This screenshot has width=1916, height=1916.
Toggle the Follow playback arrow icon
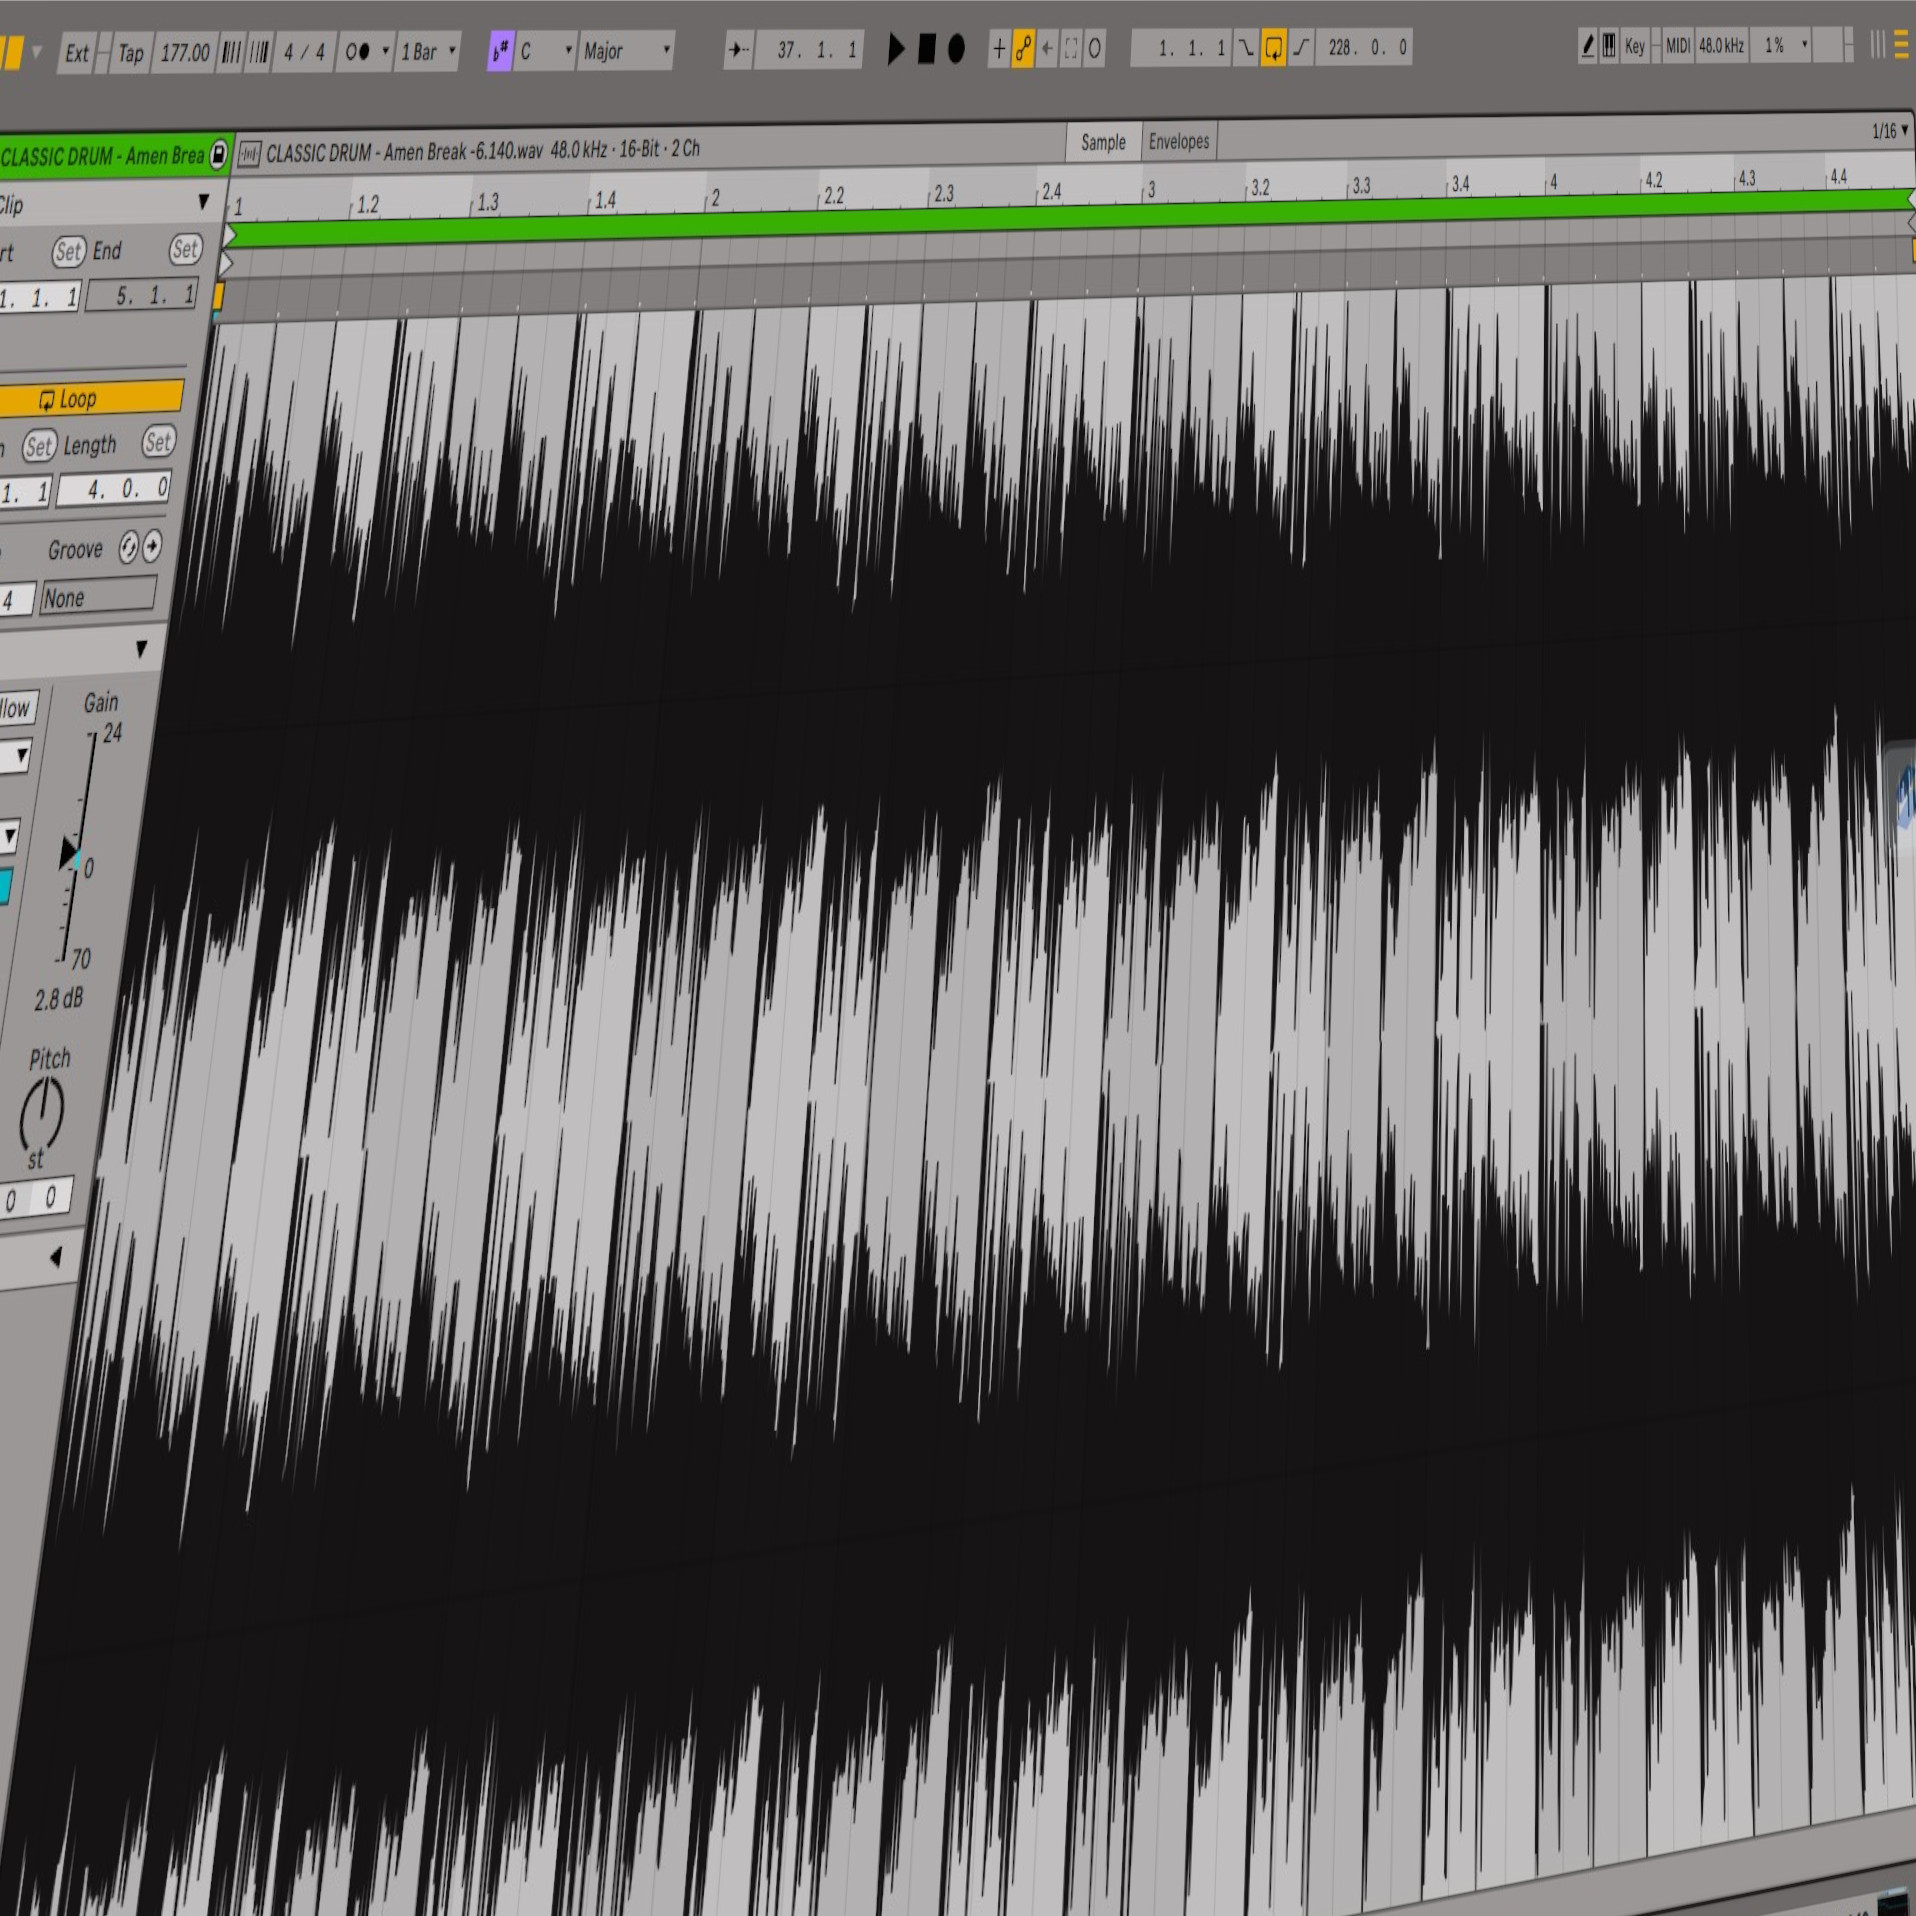pyautogui.click(x=739, y=50)
